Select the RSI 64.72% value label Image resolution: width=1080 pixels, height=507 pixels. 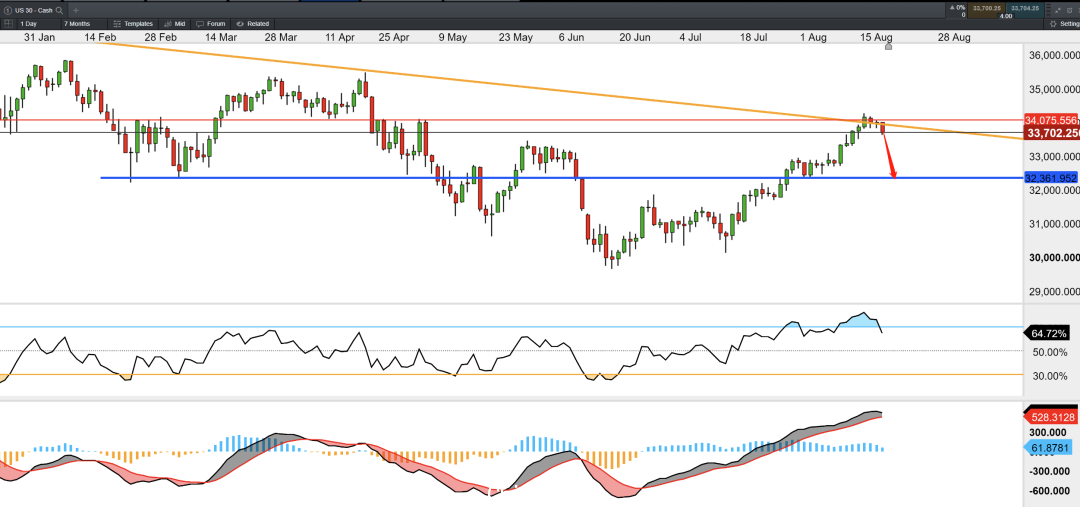(x=1049, y=333)
